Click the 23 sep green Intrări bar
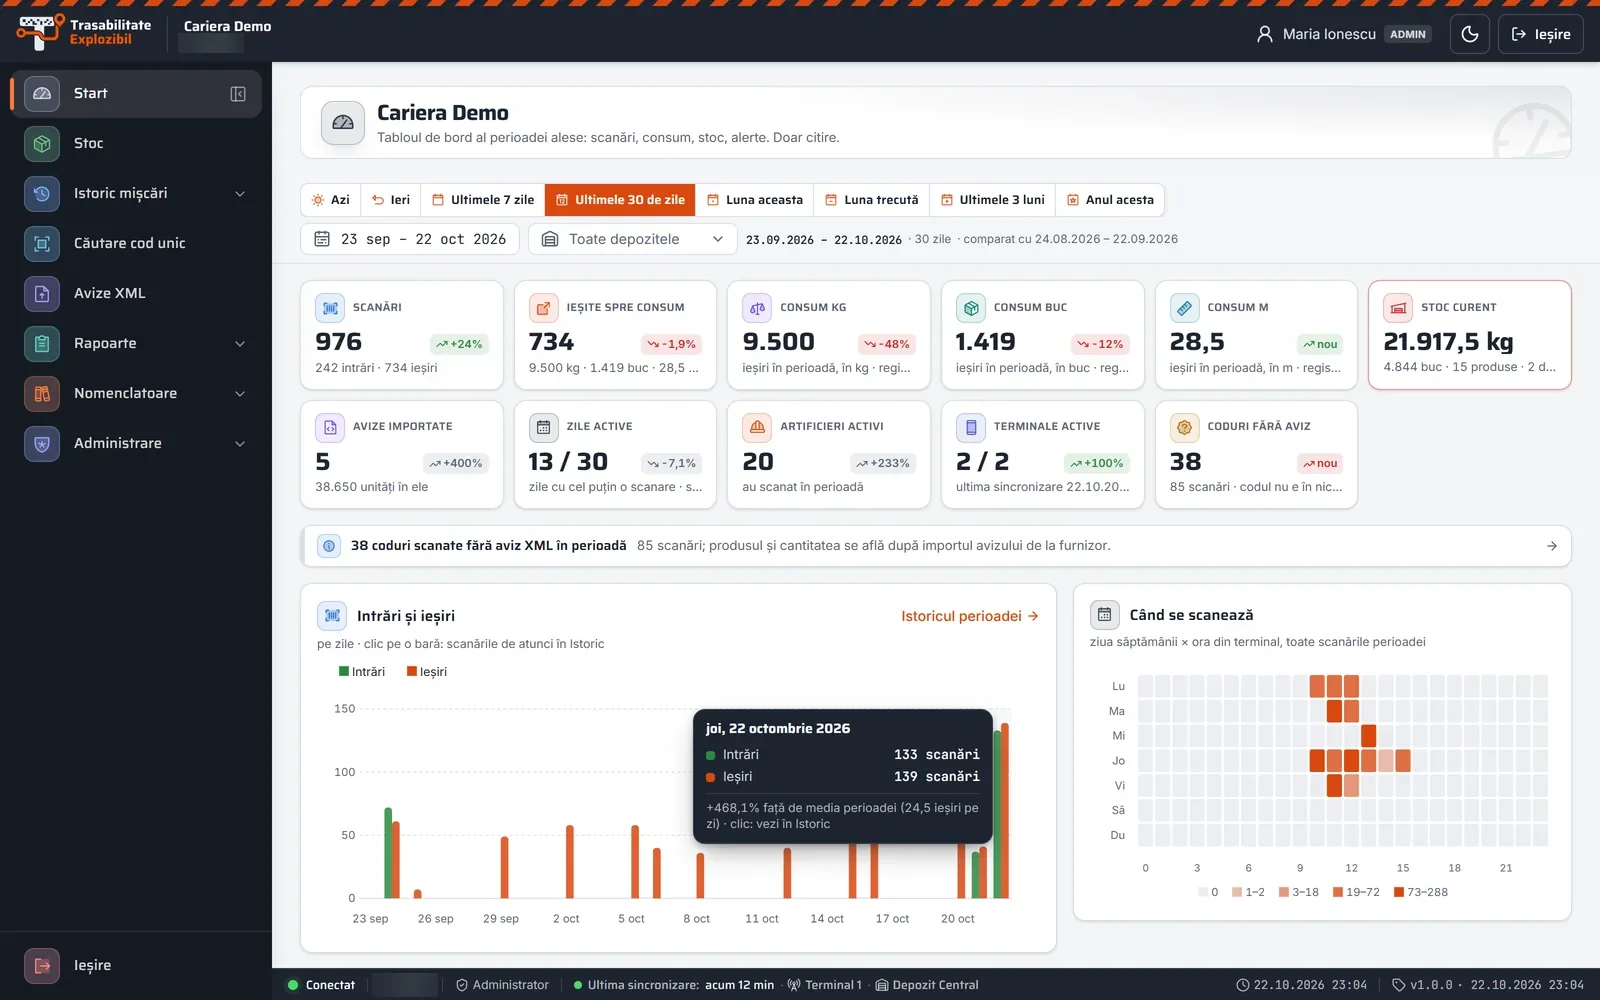The height and width of the screenshot is (1000, 1600). point(388,852)
